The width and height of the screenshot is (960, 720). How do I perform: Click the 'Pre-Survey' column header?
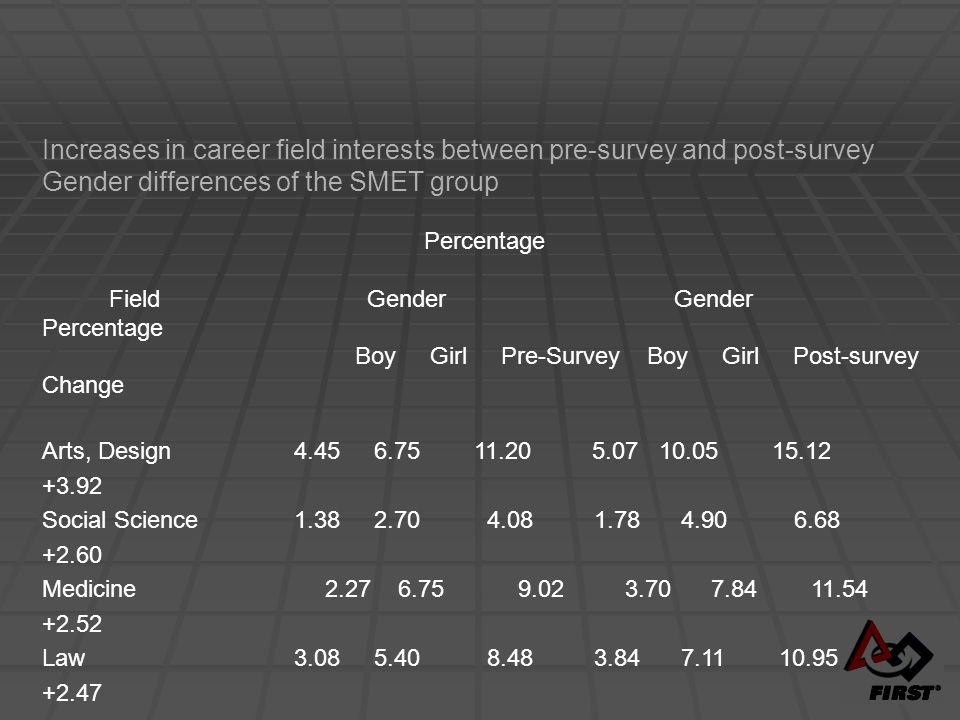click(x=560, y=356)
